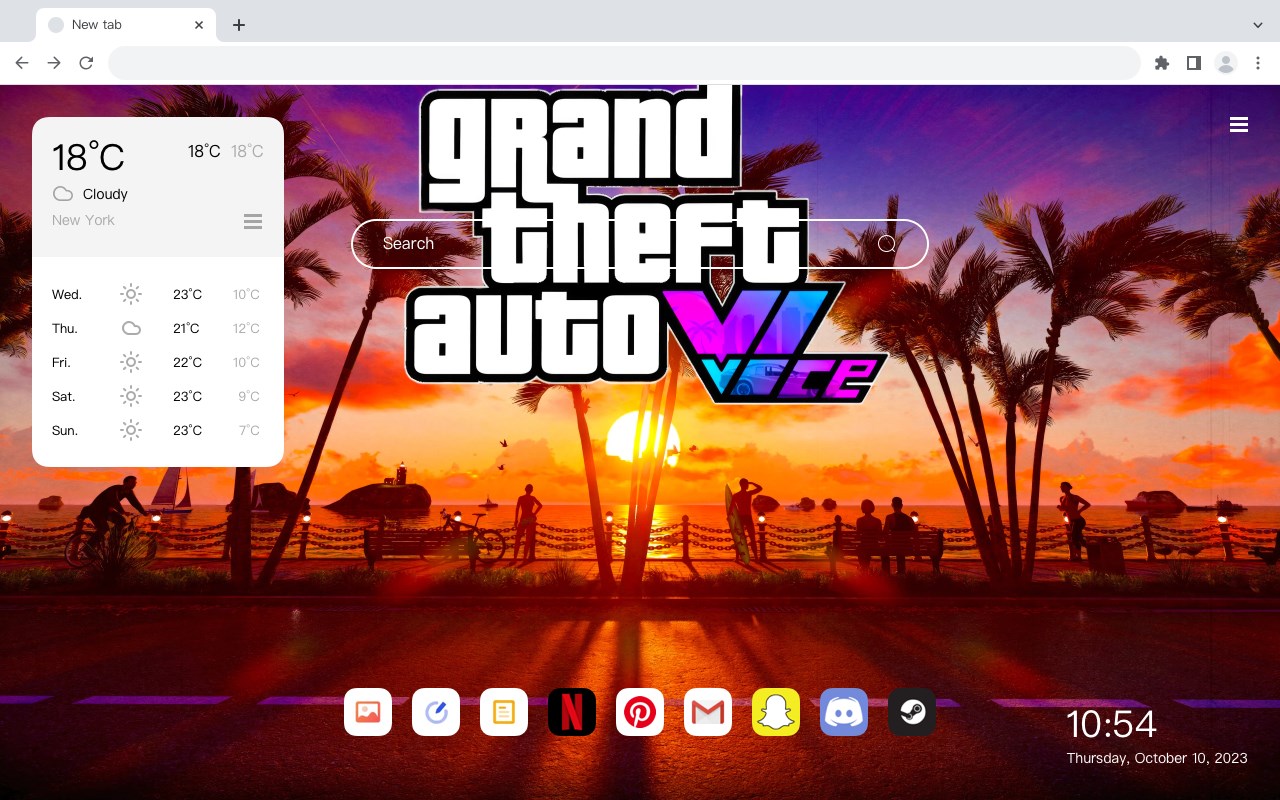The width and height of the screenshot is (1280, 800).
Task: Click the 10:54 clock display
Action: [x=1111, y=724]
